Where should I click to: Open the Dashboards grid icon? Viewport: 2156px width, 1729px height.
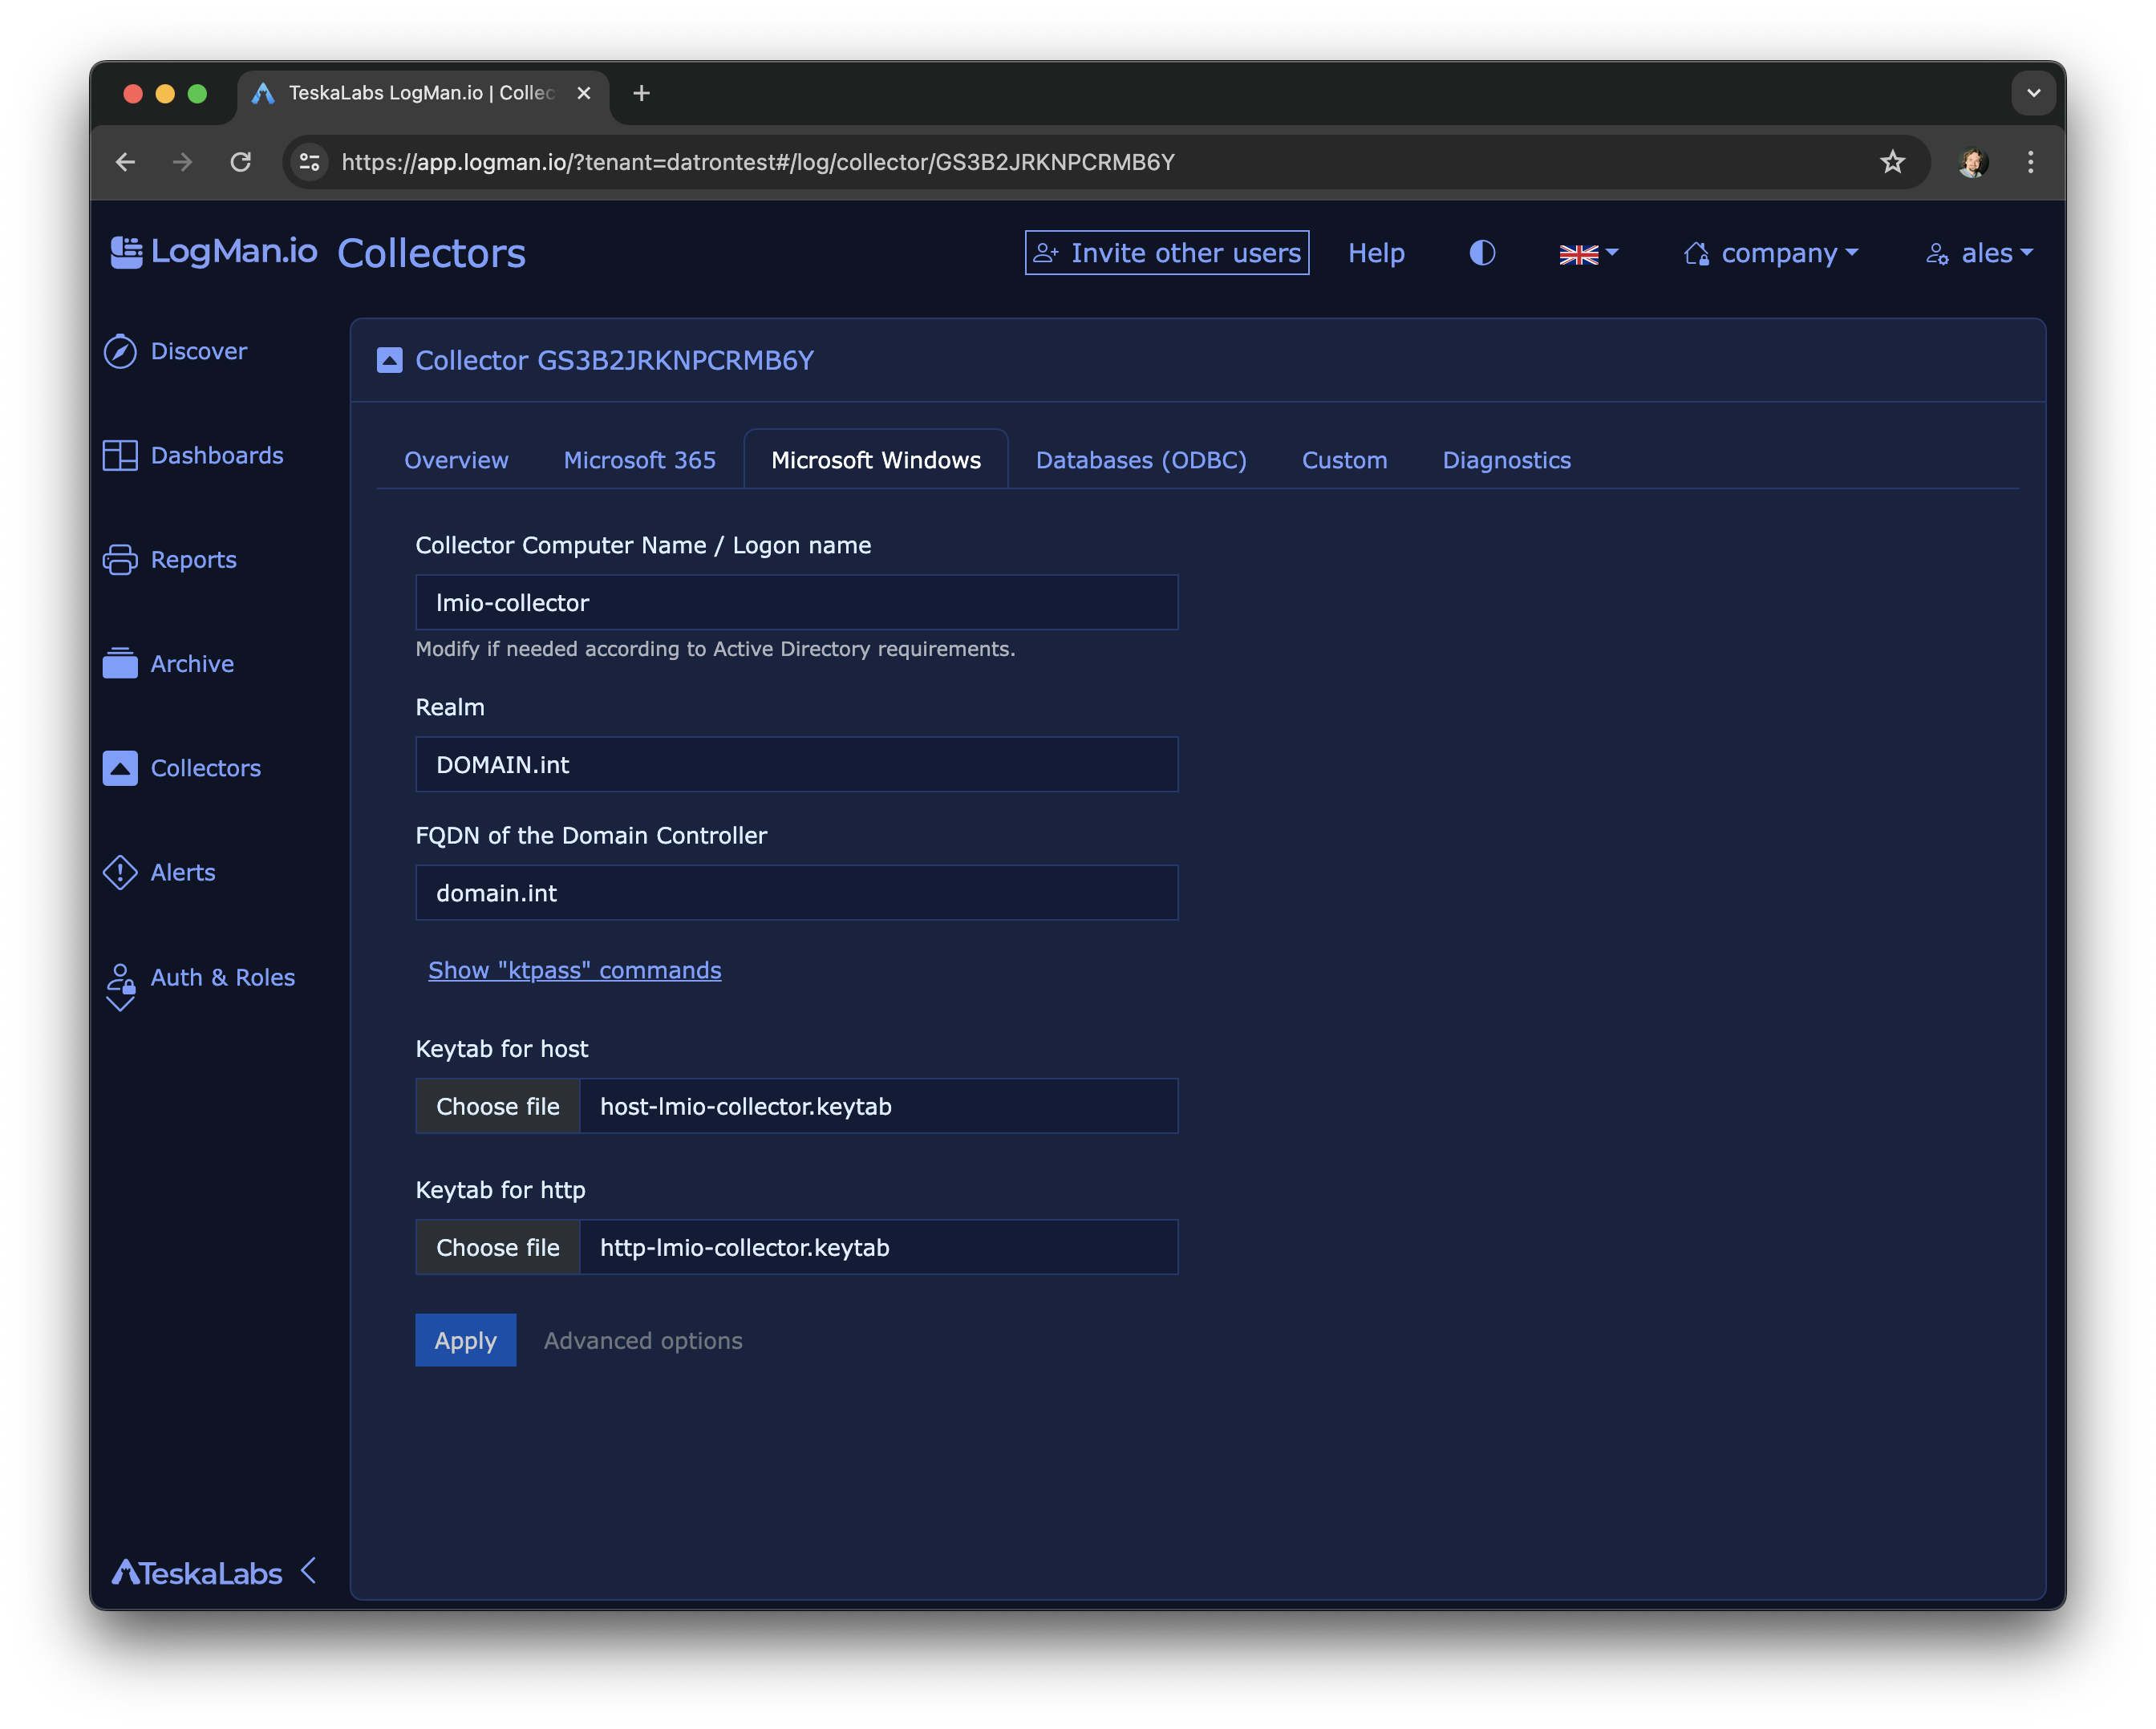click(x=120, y=455)
